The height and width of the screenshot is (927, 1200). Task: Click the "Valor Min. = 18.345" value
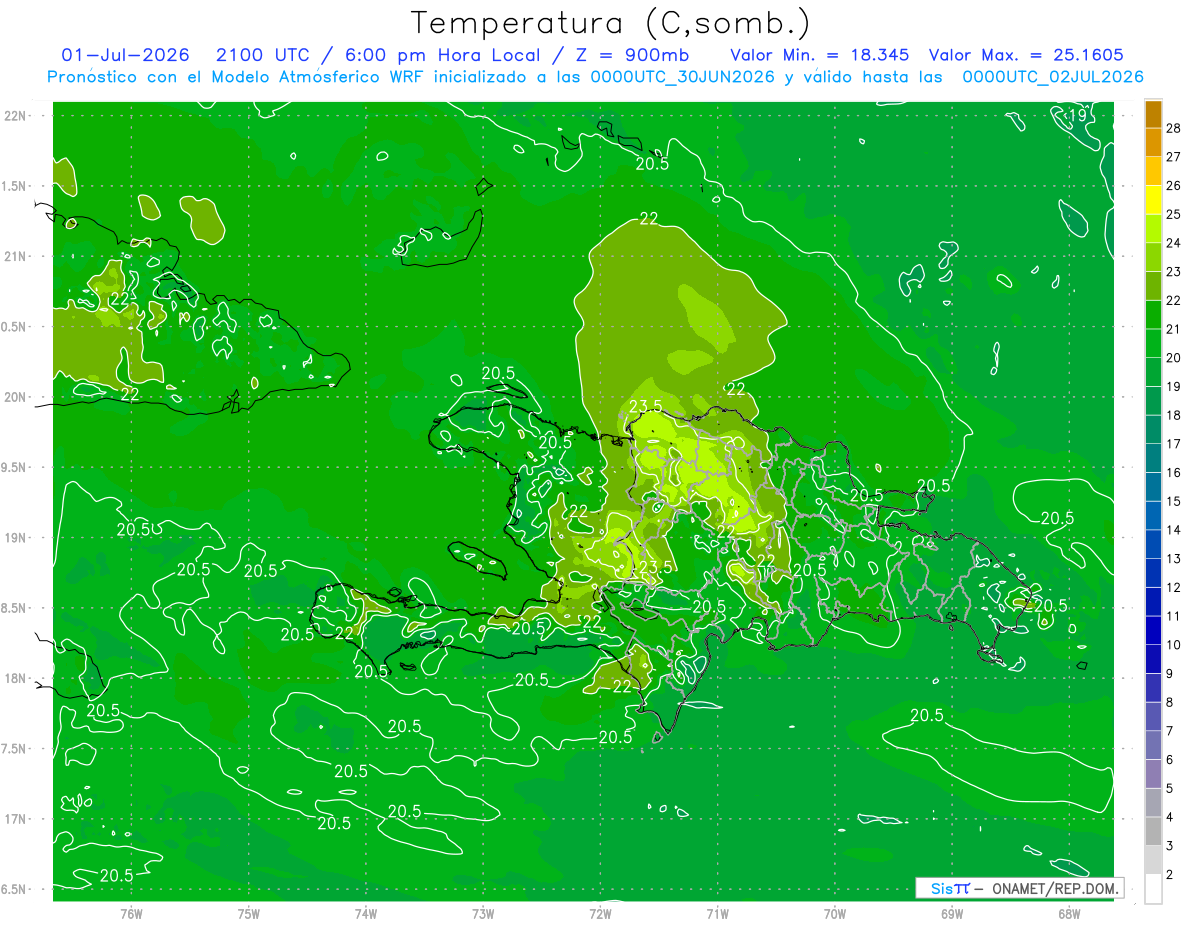point(820,55)
